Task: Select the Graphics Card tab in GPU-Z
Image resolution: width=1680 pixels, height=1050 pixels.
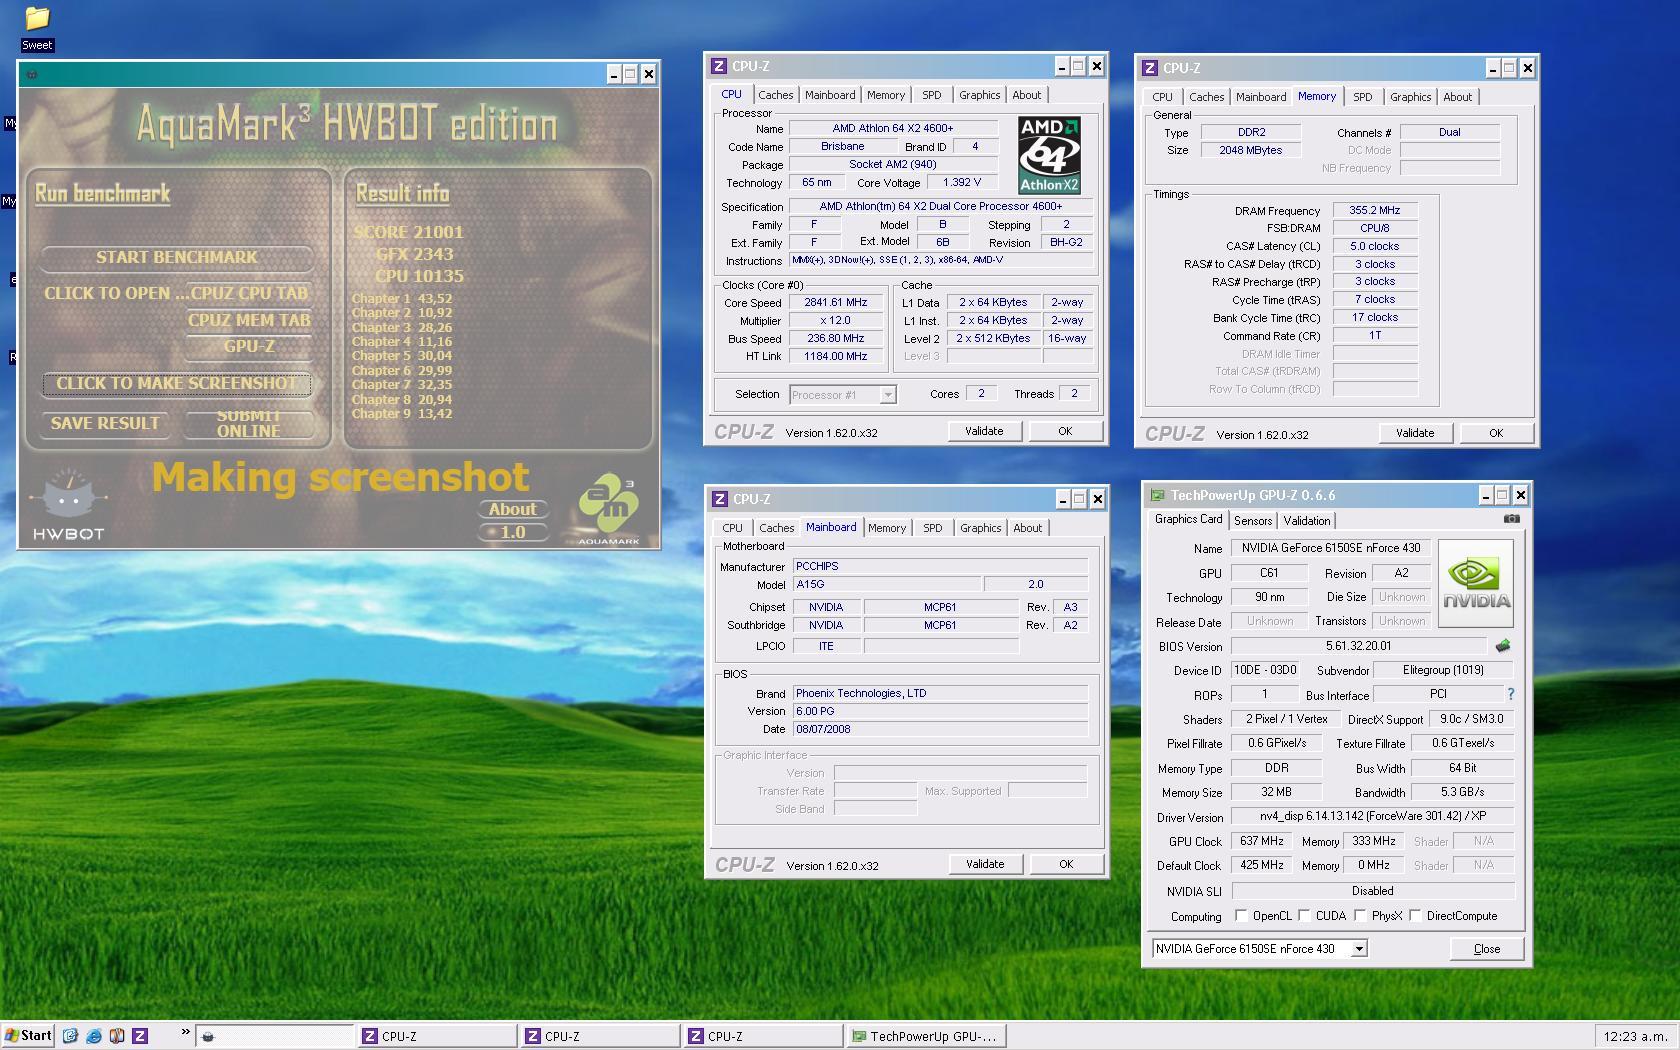Action: point(1188,520)
